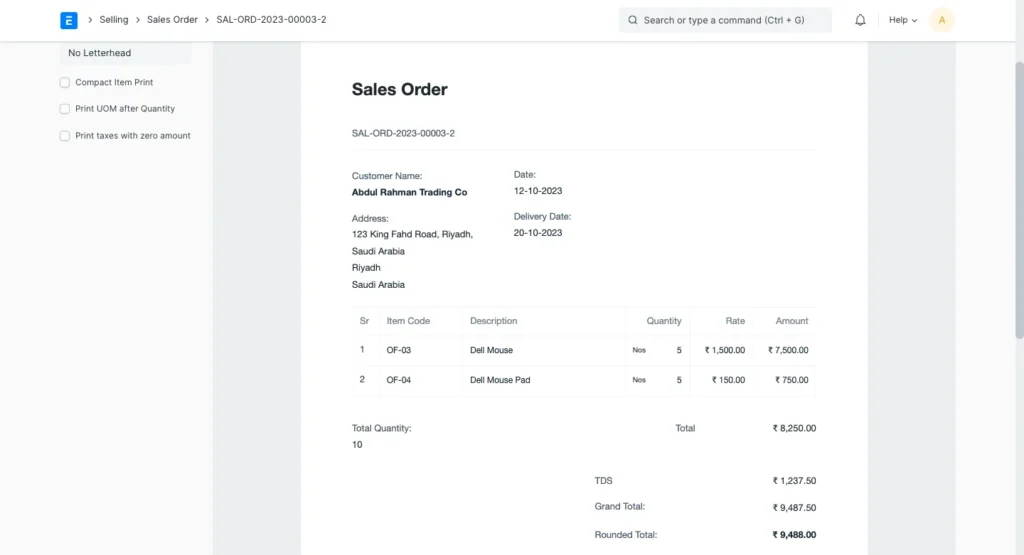Click the chevron before Sales Order breadcrumb
The height and width of the screenshot is (555, 1024).
coord(138,20)
